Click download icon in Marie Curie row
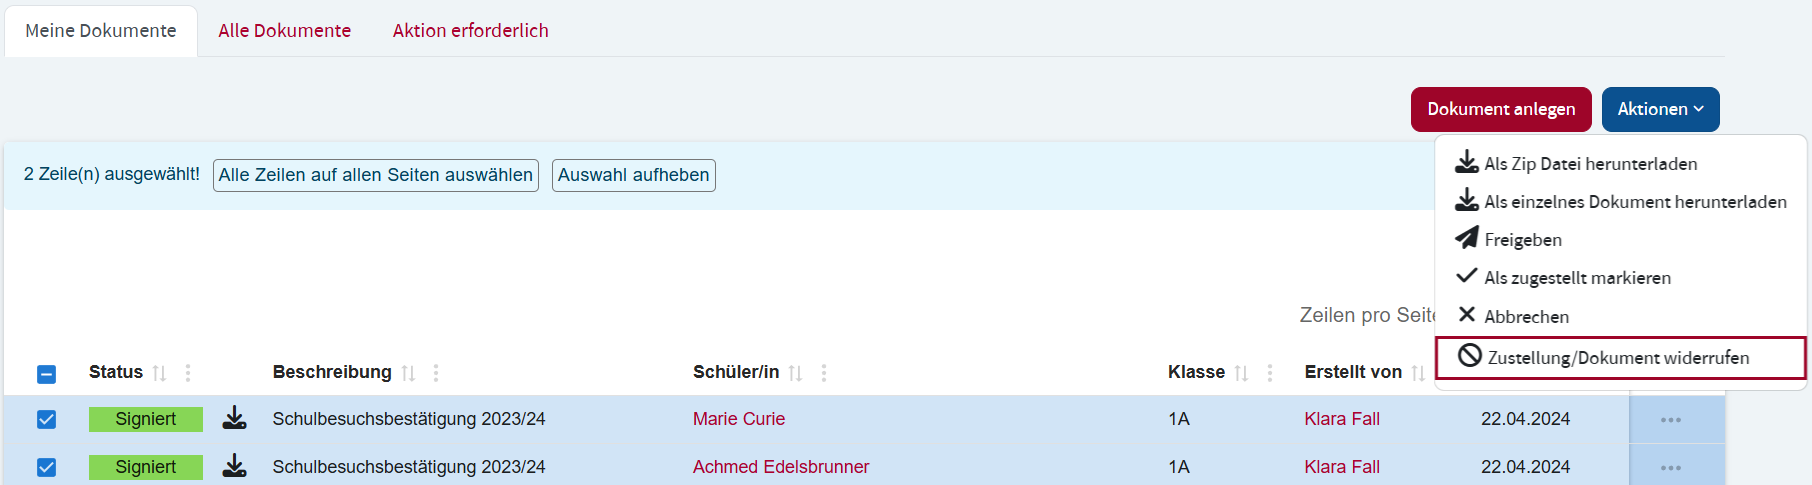Viewport: 1812px width, 485px height. [x=234, y=418]
